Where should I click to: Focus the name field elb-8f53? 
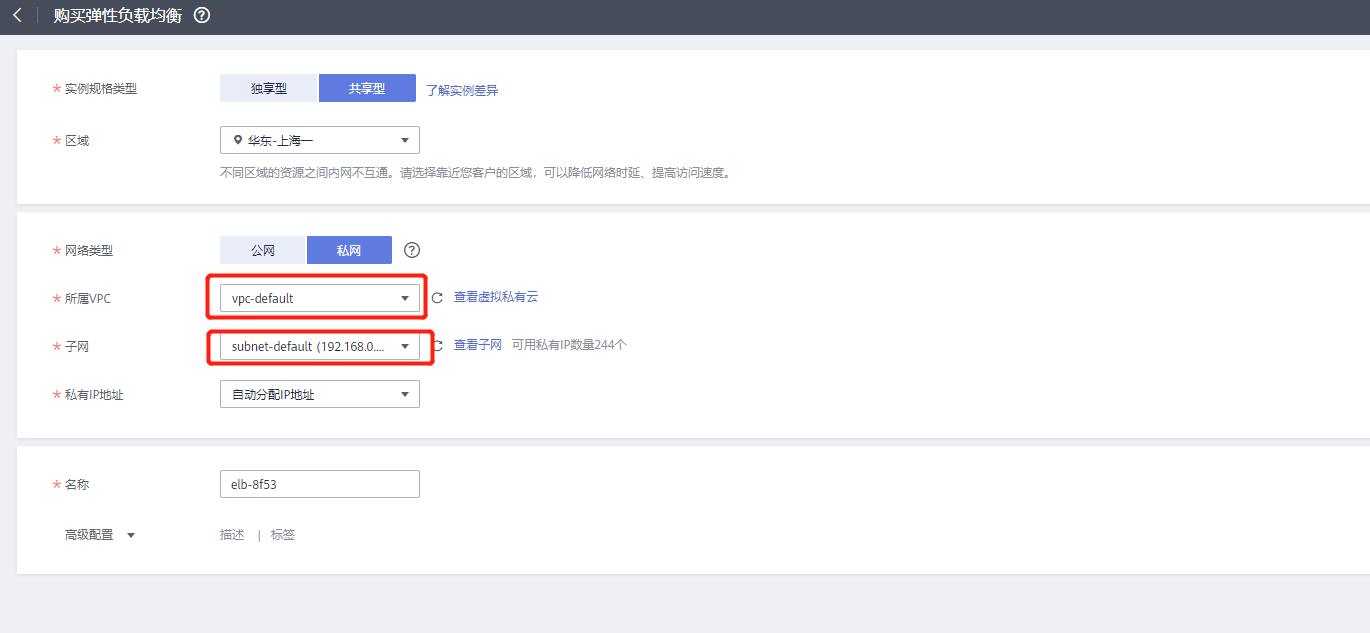(x=320, y=484)
